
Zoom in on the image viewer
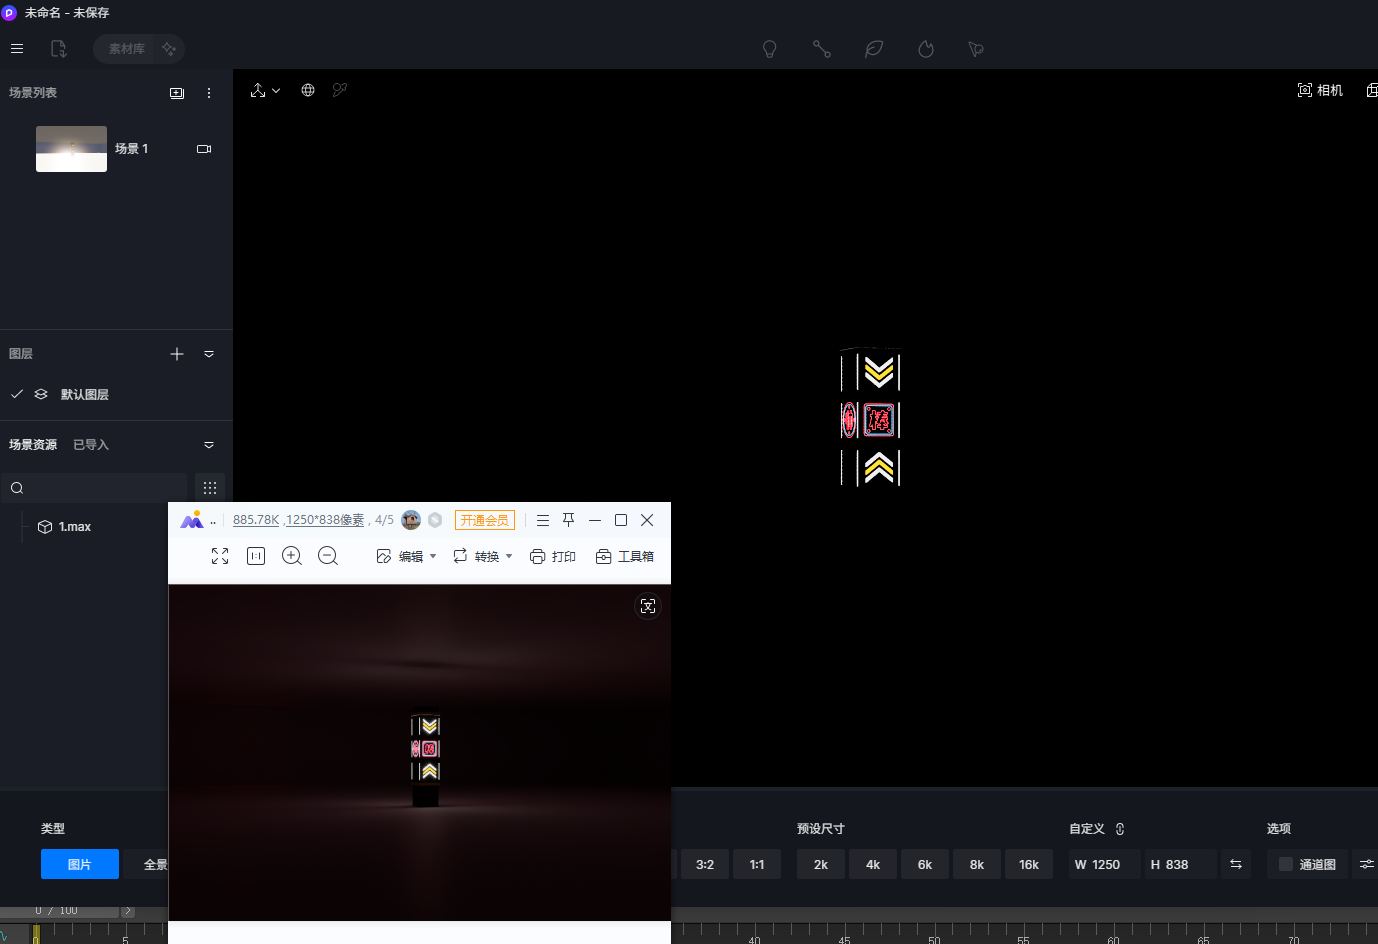click(292, 556)
